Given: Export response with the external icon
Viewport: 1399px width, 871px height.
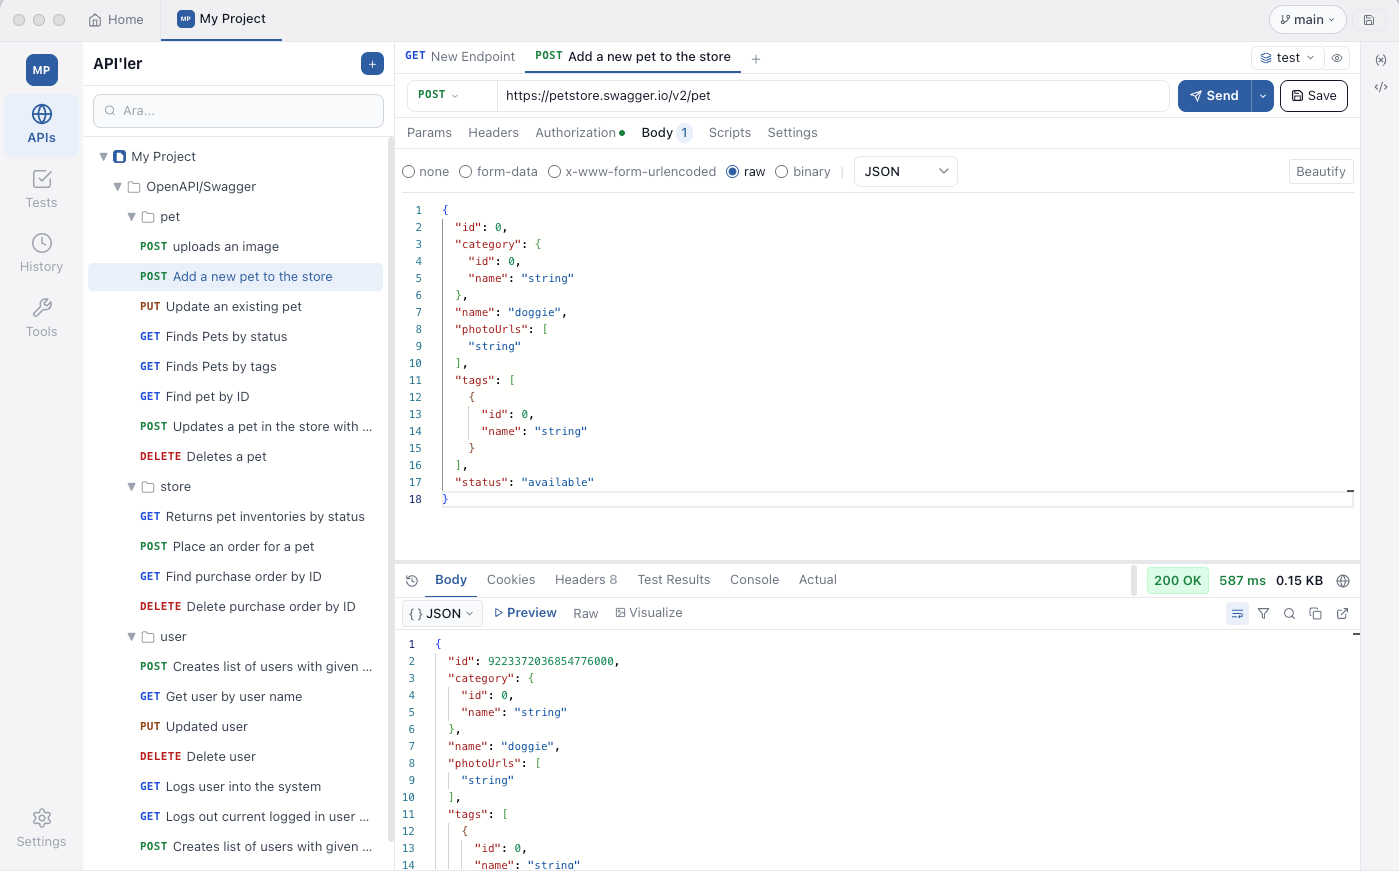Looking at the screenshot, I should tap(1343, 614).
